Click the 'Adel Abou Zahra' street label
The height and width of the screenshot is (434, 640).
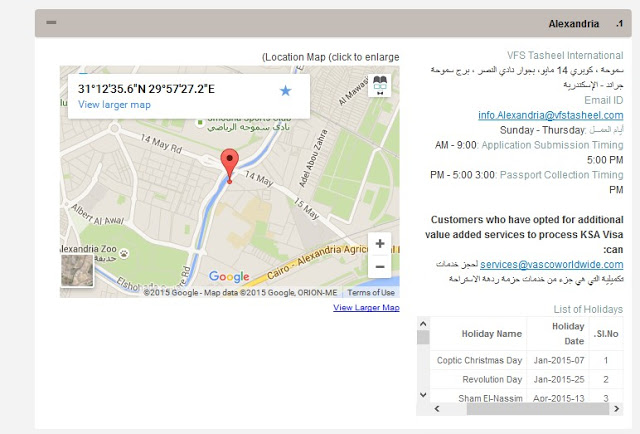tap(313, 158)
